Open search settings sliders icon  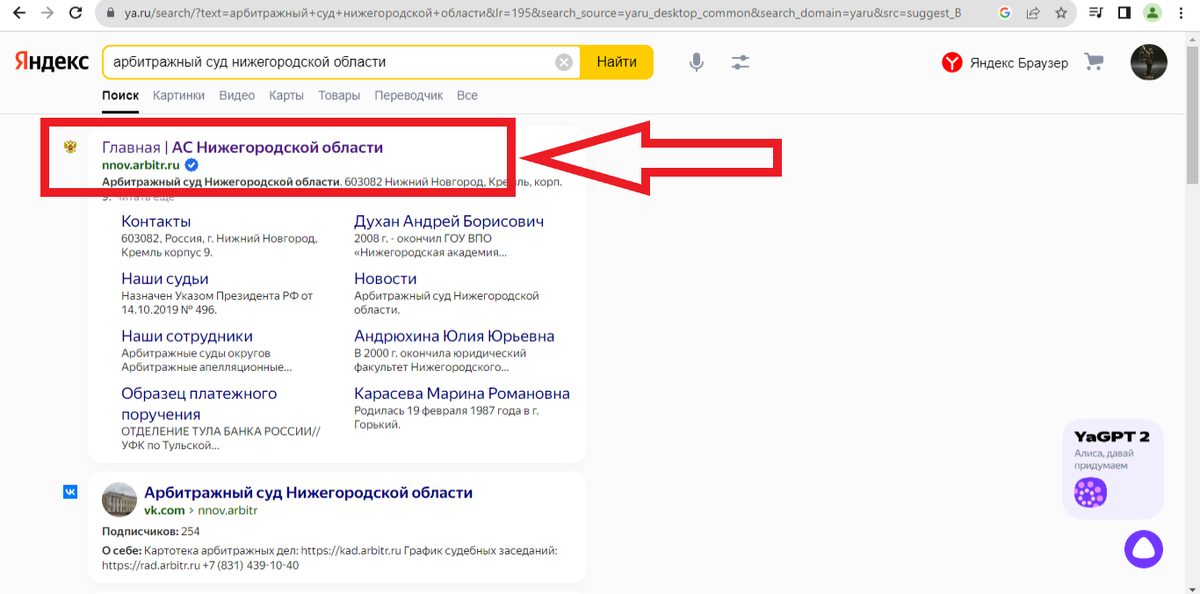tap(740, 62)
